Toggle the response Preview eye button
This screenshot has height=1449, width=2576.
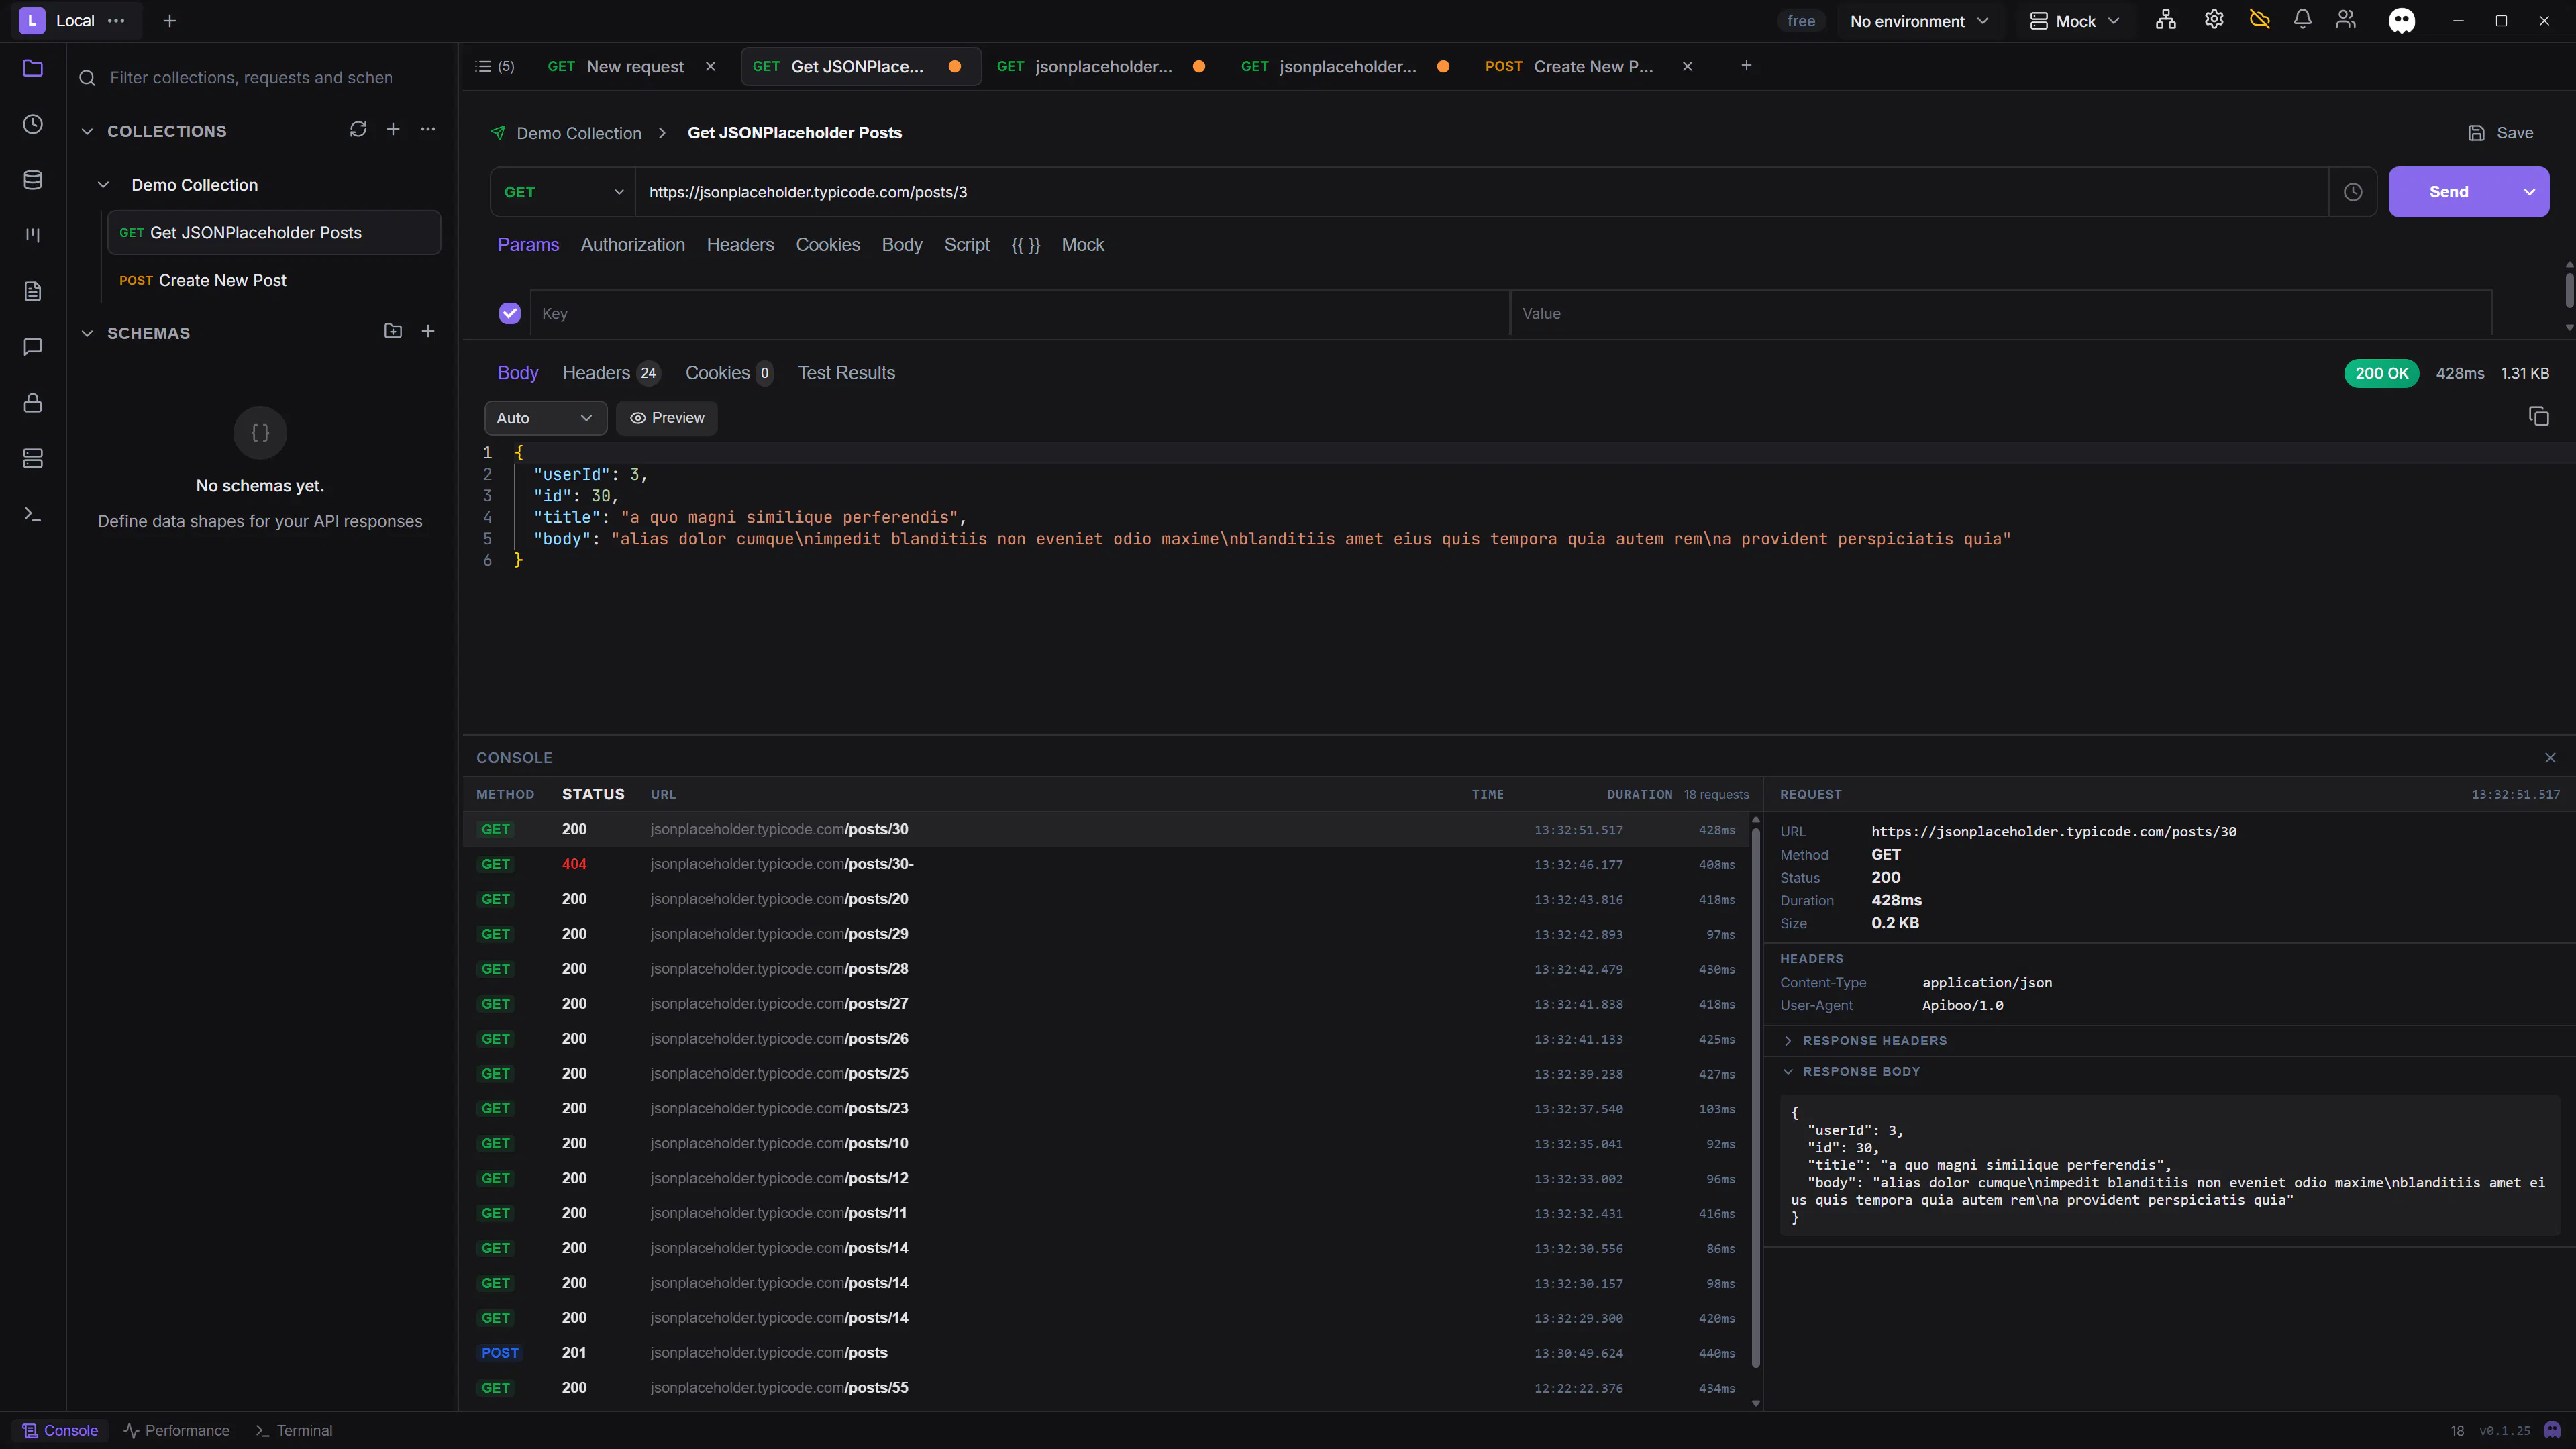coord(667,418)
